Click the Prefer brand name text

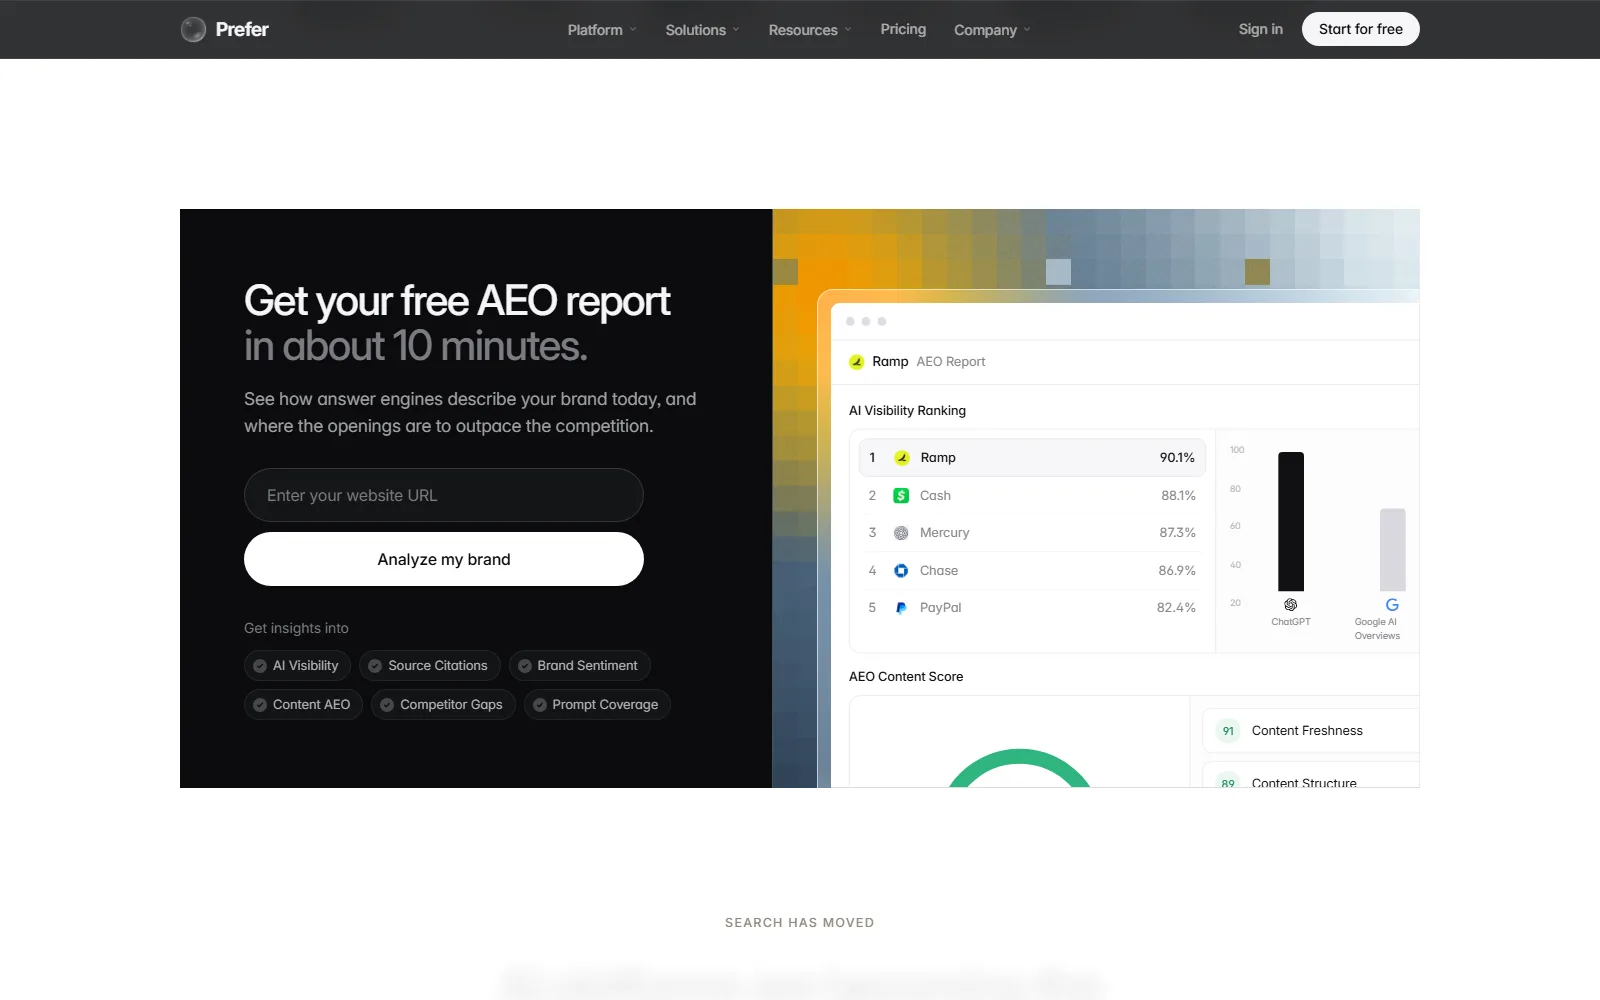pos(242,30)
